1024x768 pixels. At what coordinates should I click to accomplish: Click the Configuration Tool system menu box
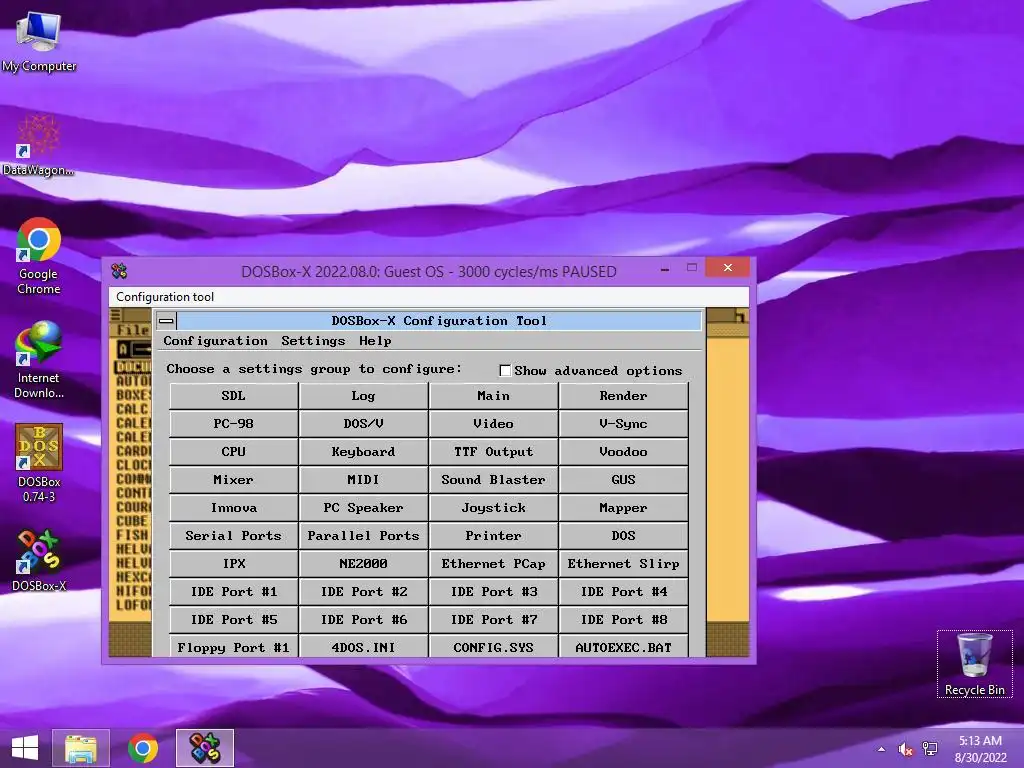point(167,321)
